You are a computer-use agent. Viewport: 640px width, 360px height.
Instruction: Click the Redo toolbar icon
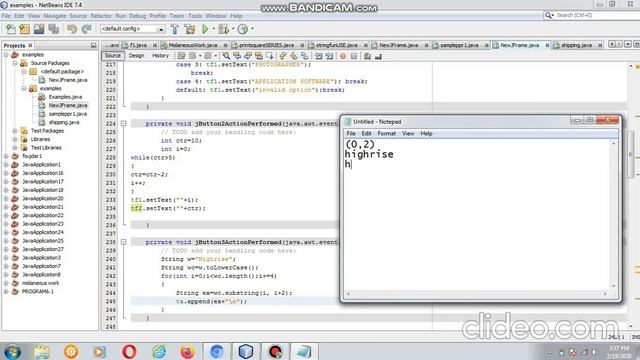[86, 29]
